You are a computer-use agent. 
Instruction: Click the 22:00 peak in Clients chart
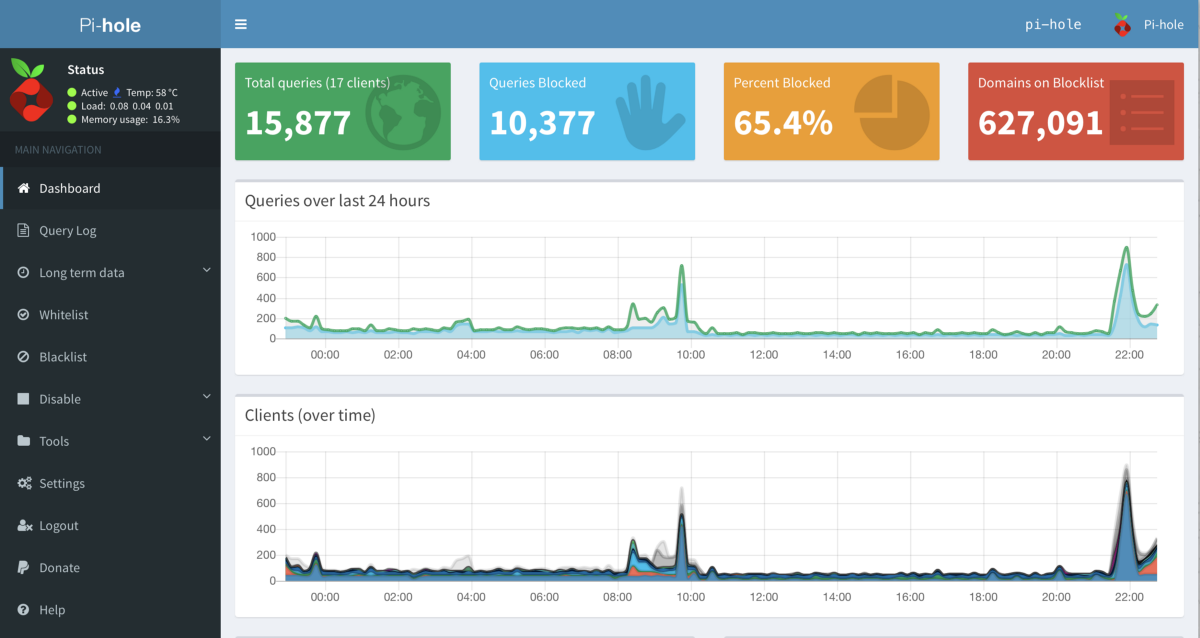[1126, 482]
